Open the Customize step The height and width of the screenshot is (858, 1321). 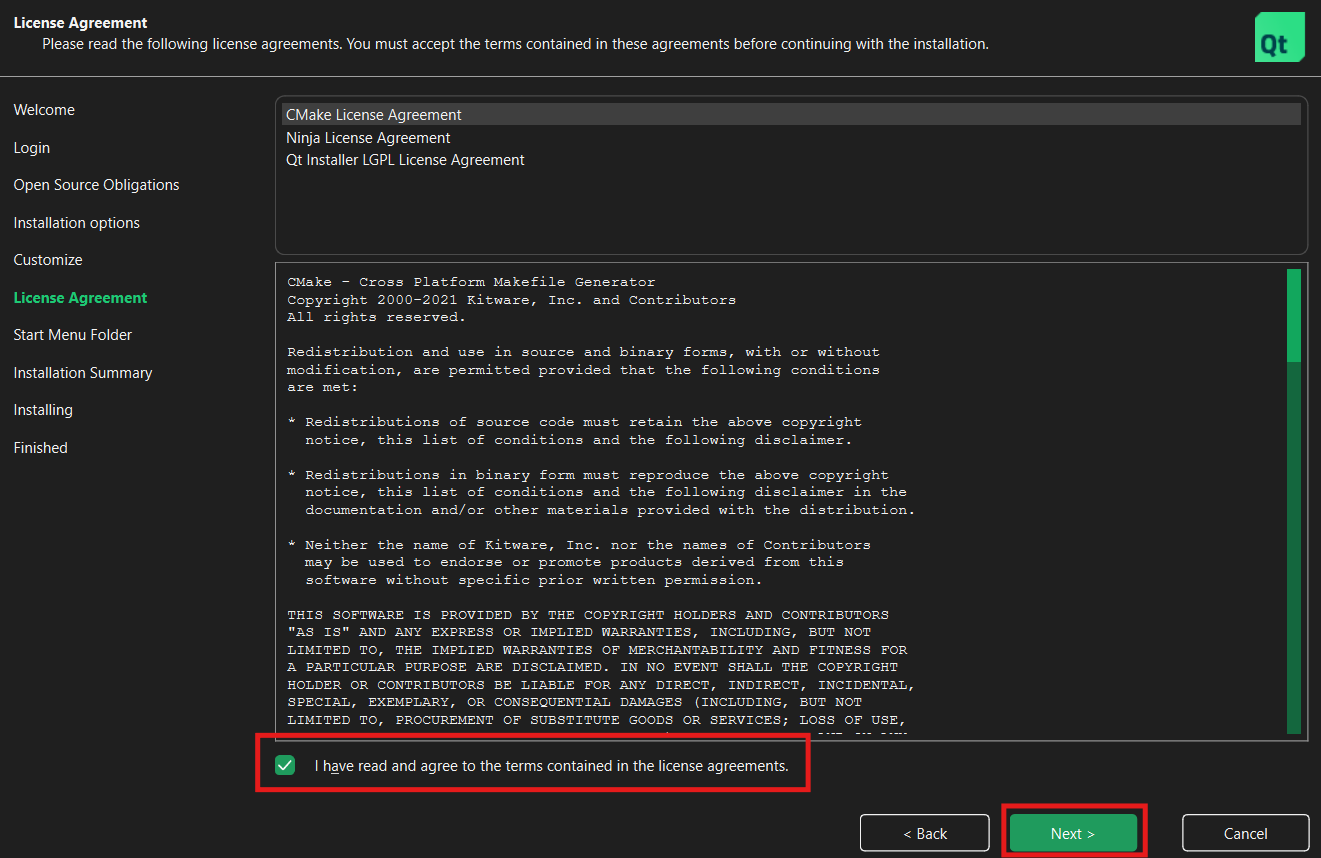click(x=48, y=260)
